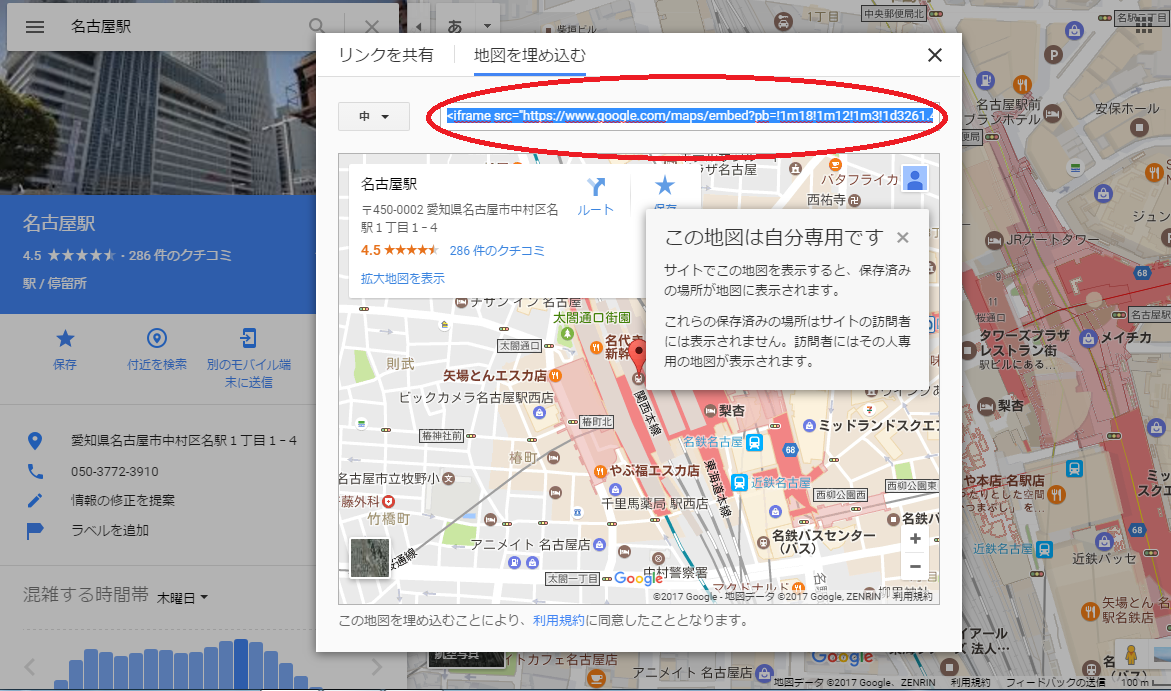Select the 地図を埋め込む tab
The image size is (1171, 691).
(529, 55)
